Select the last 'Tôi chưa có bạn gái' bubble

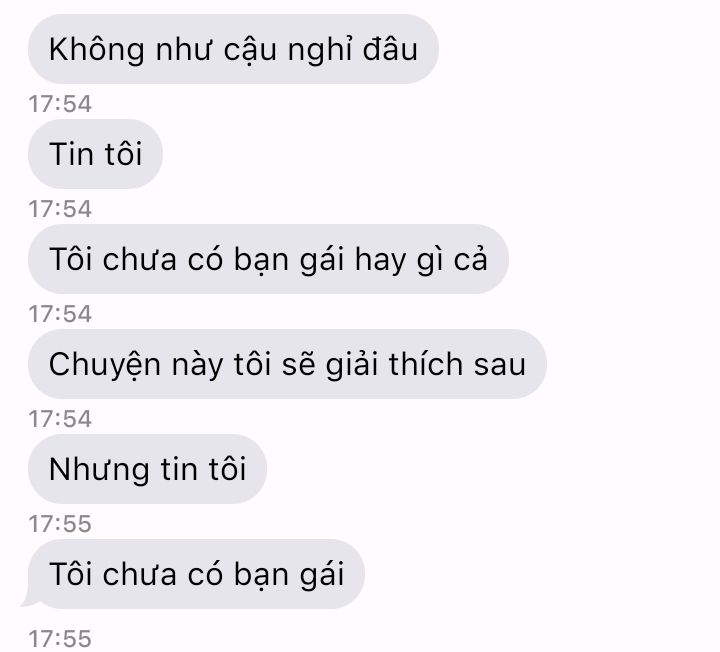[x=196, y=574]
